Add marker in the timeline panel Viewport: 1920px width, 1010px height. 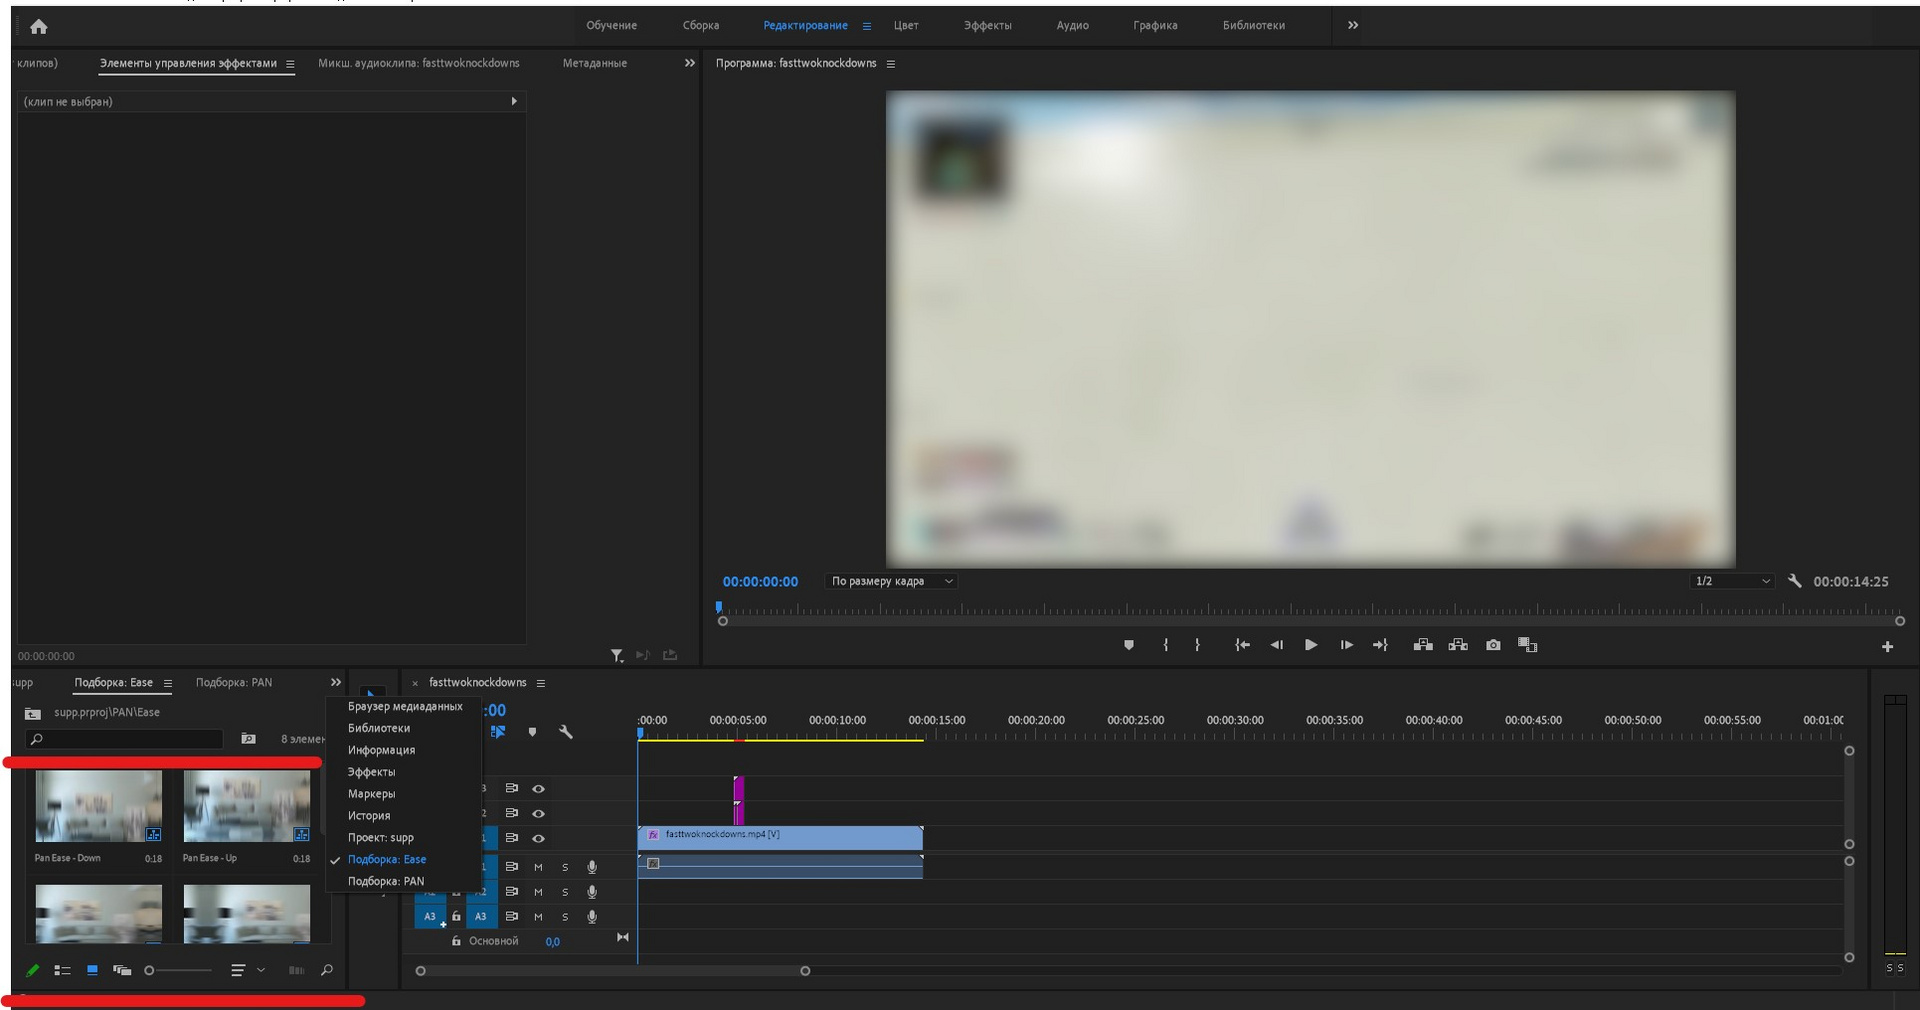[x=532, y=732]
